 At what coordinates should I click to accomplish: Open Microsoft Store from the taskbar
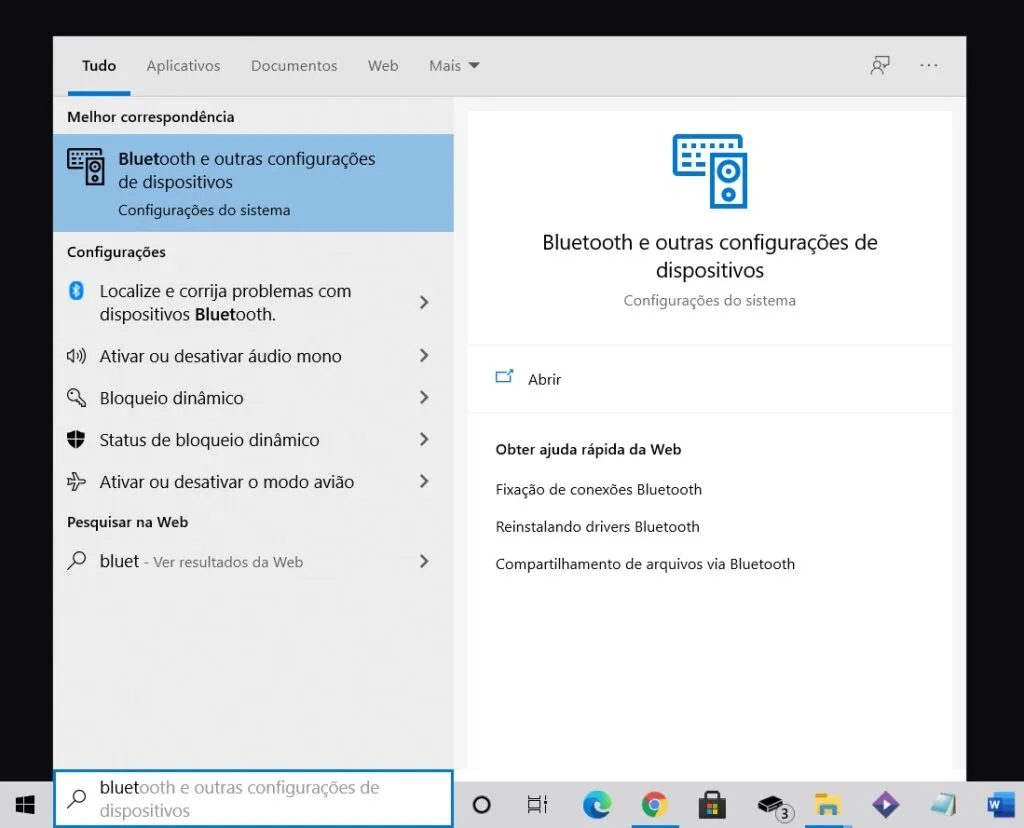[x=712, y=804]
